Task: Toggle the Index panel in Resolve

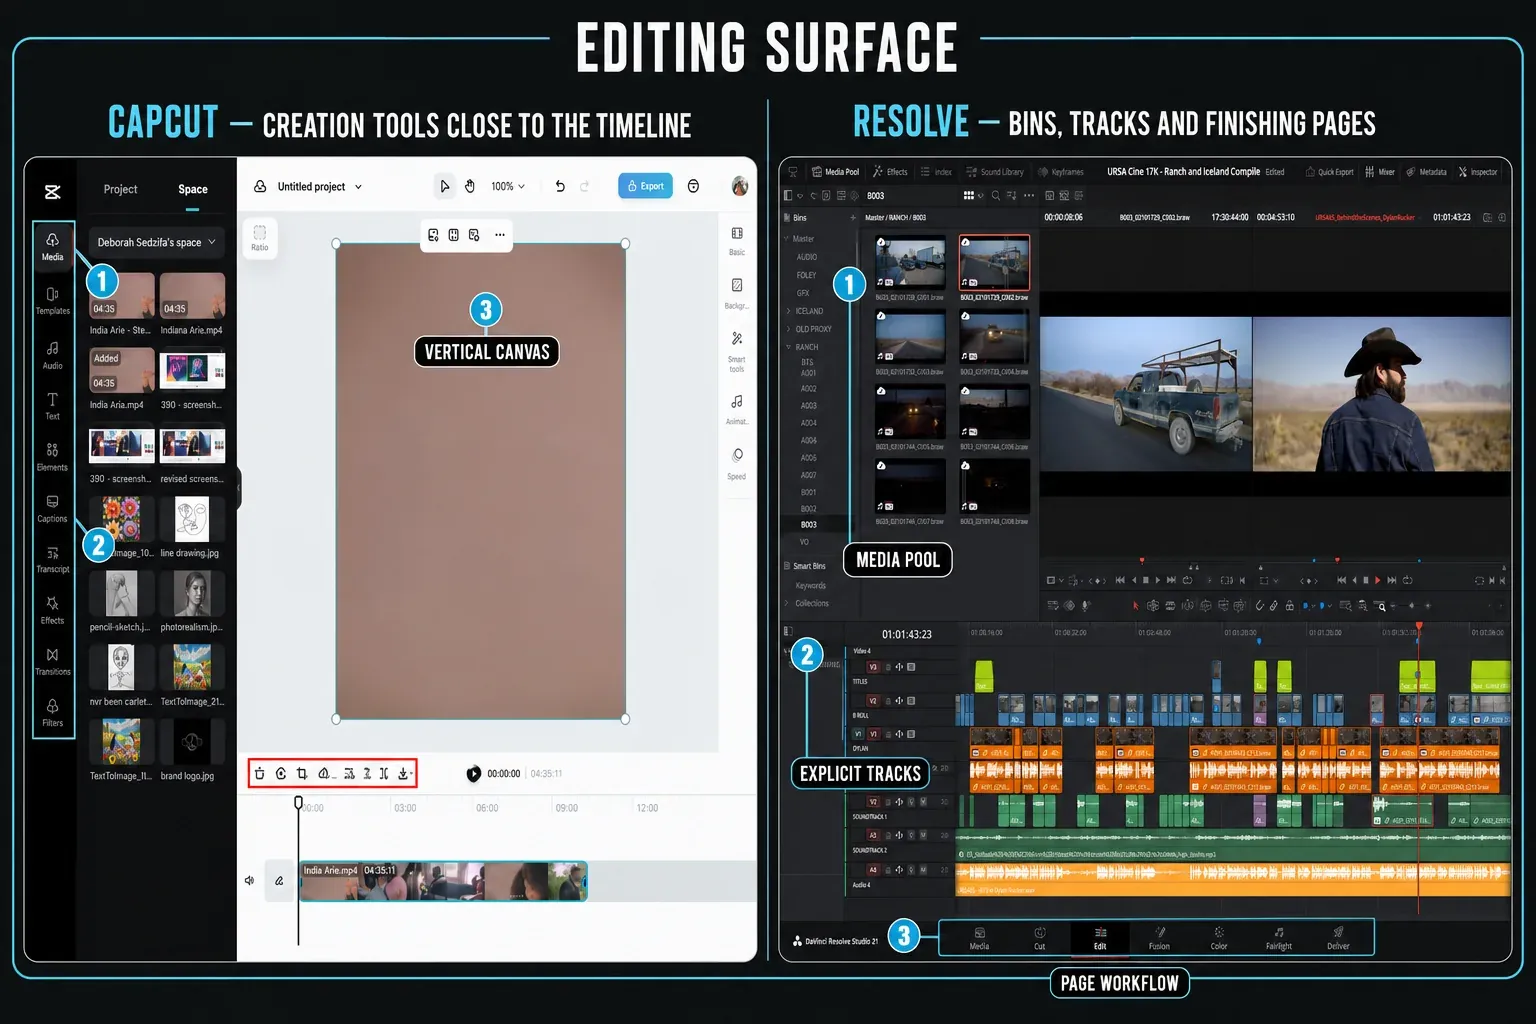Action: tap(936, 172)
